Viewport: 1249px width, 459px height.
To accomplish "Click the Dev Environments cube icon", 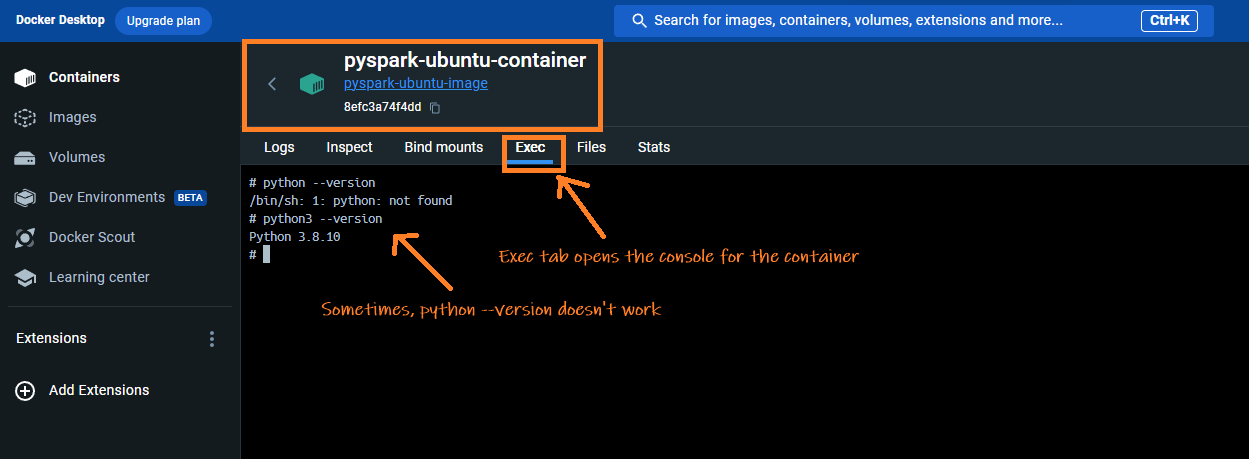I will (x=25, y=198).
